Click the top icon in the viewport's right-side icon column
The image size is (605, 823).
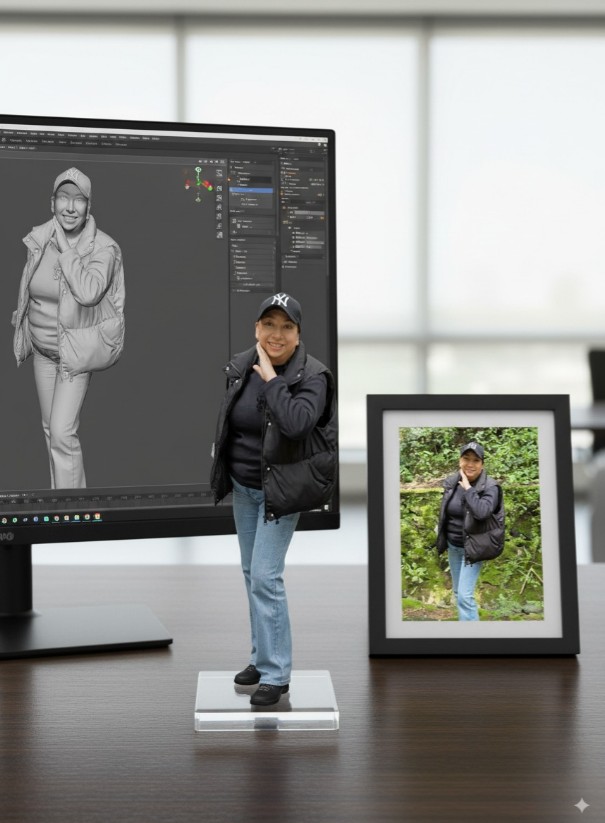click(219, 173)
